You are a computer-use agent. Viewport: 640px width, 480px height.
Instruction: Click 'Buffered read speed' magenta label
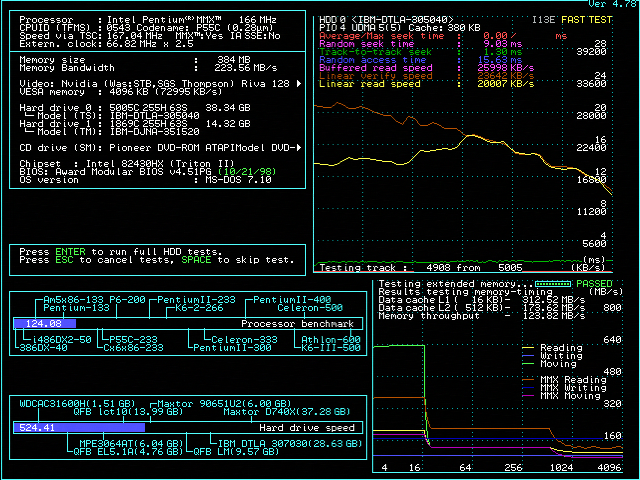coord(376,68)
